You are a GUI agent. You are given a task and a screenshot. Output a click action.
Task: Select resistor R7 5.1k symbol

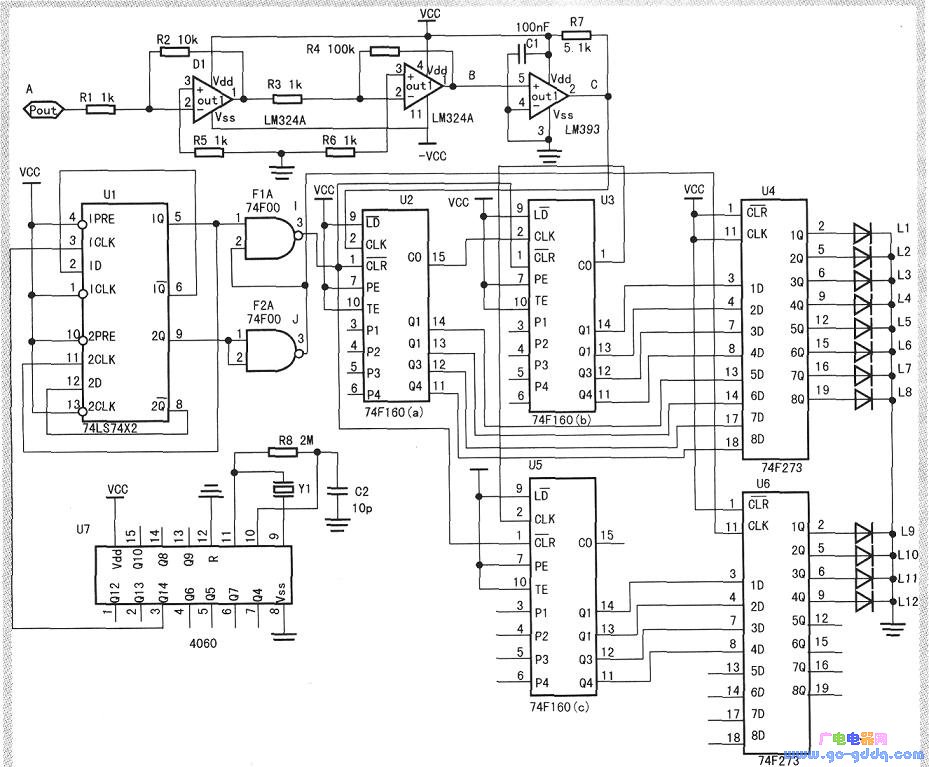[577, 36]
